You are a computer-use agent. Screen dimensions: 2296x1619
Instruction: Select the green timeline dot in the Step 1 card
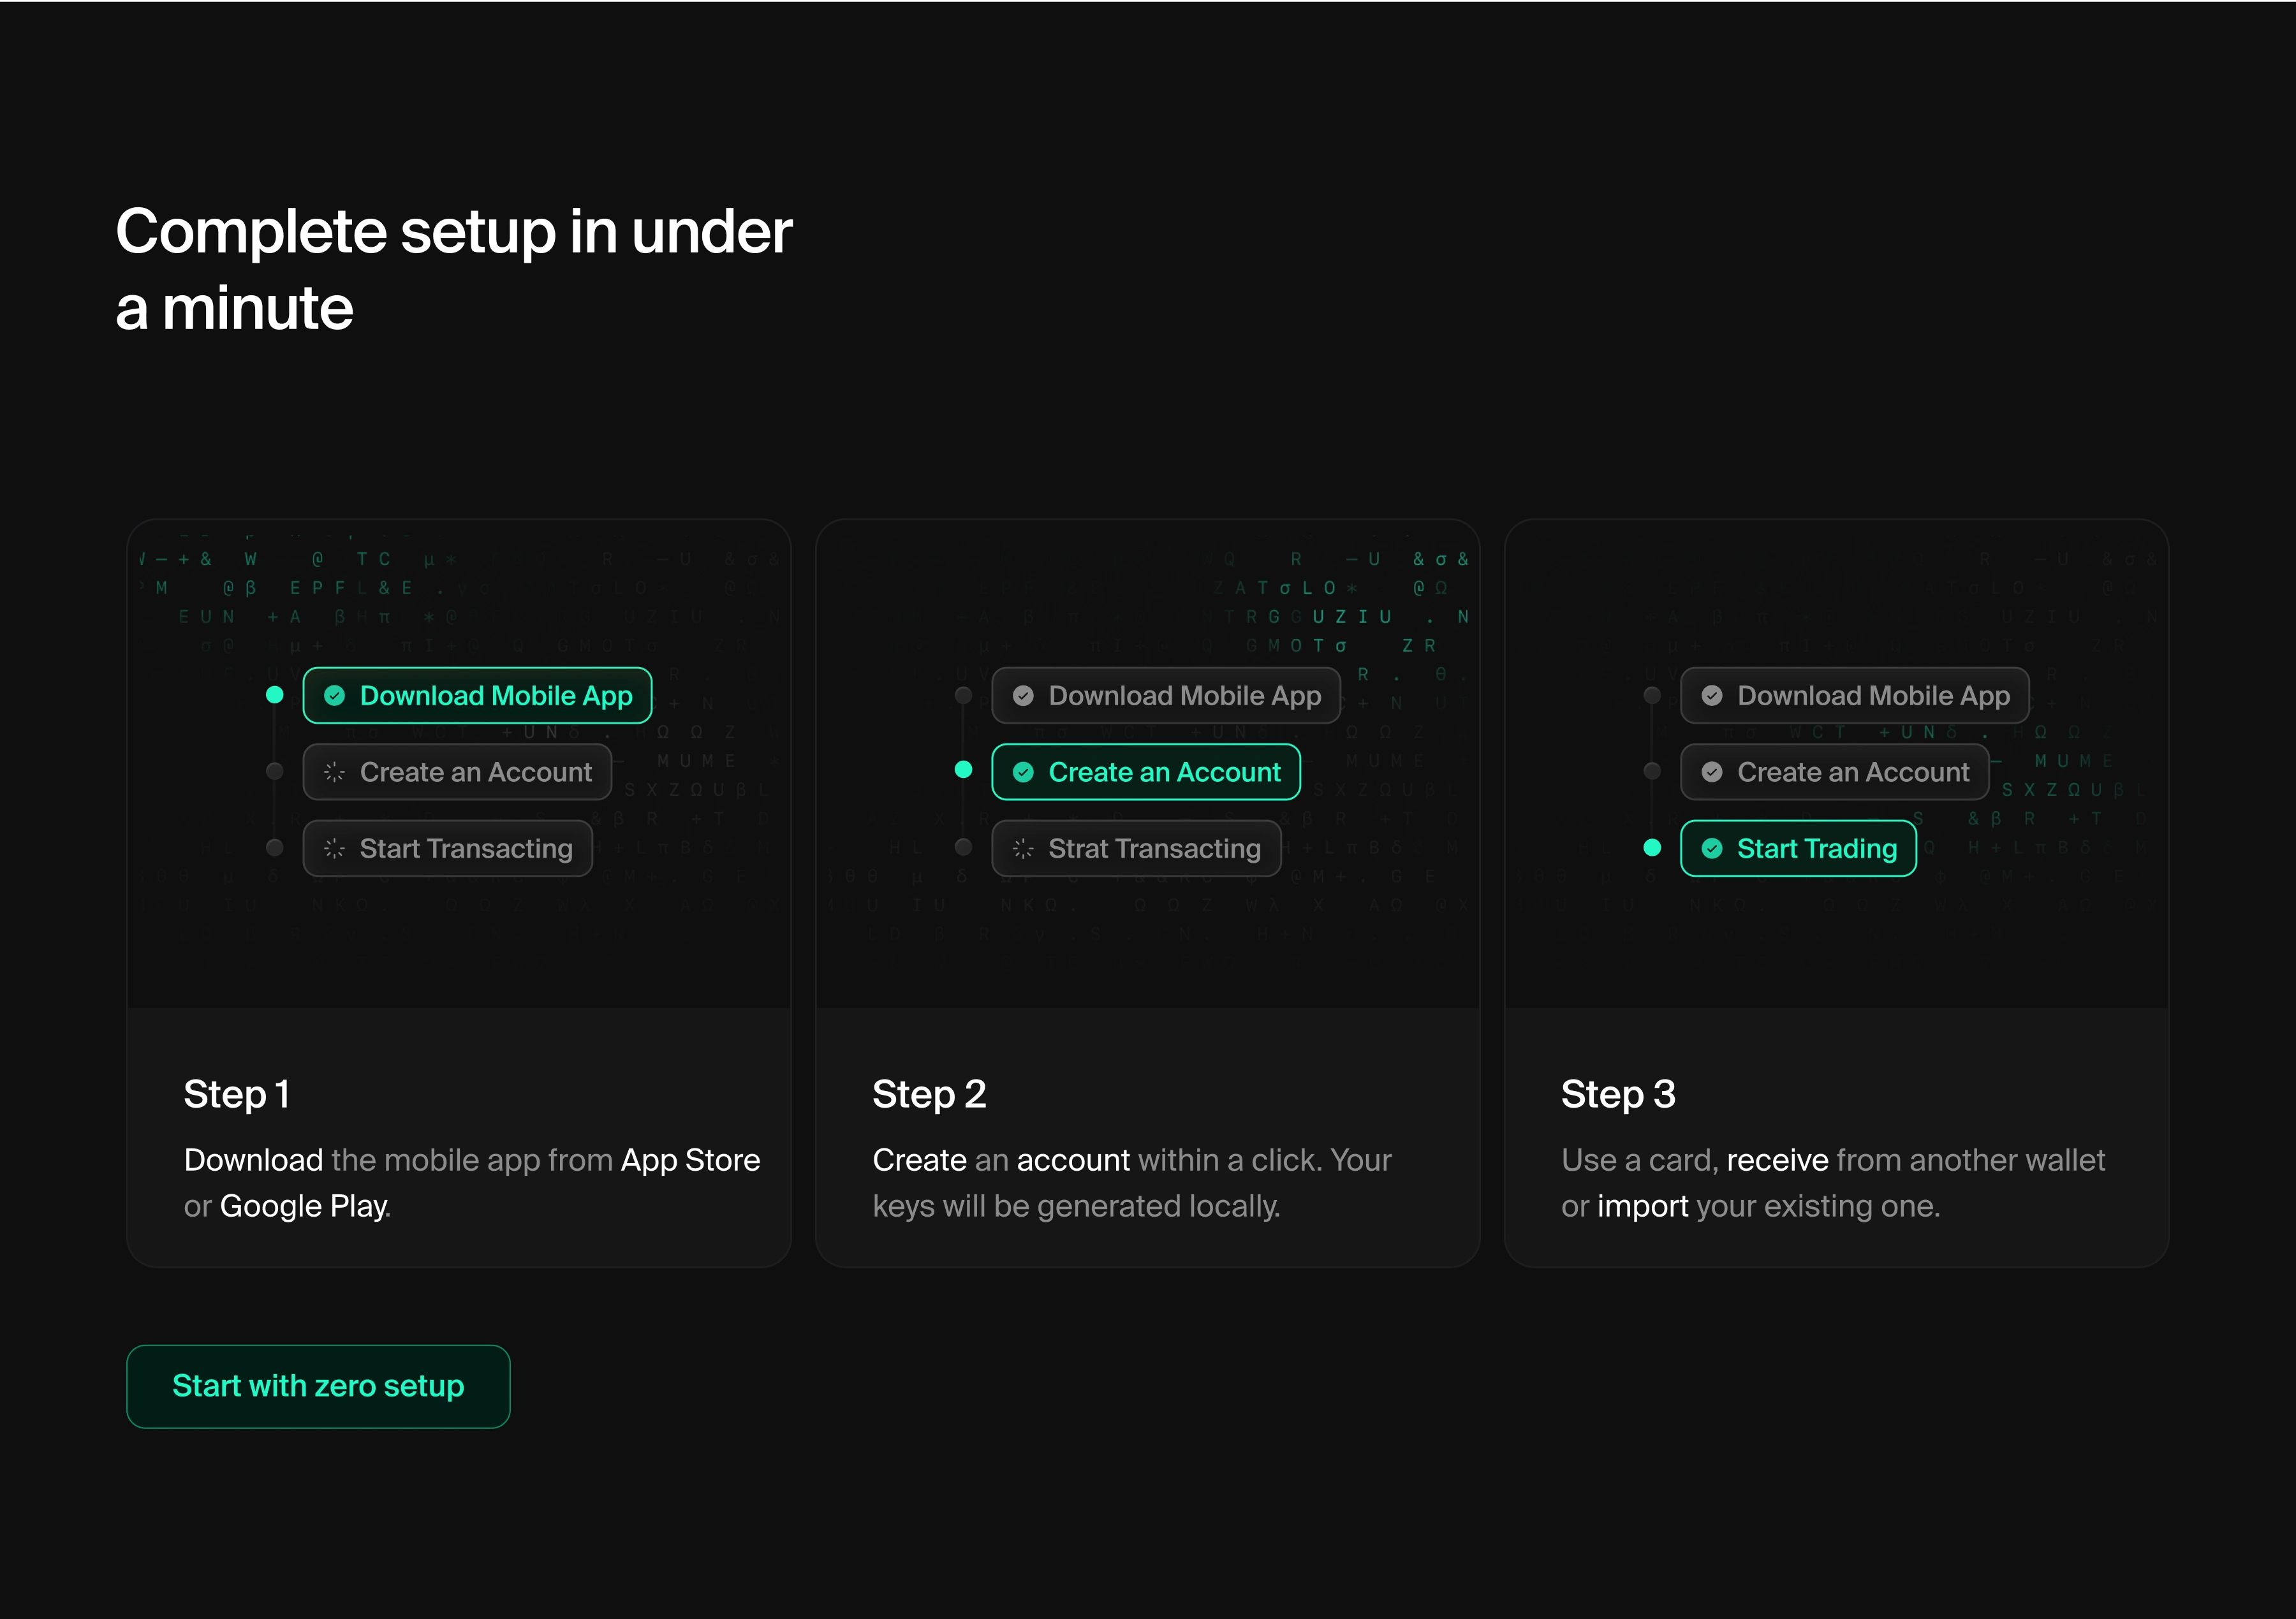click(x=275, y=695)
